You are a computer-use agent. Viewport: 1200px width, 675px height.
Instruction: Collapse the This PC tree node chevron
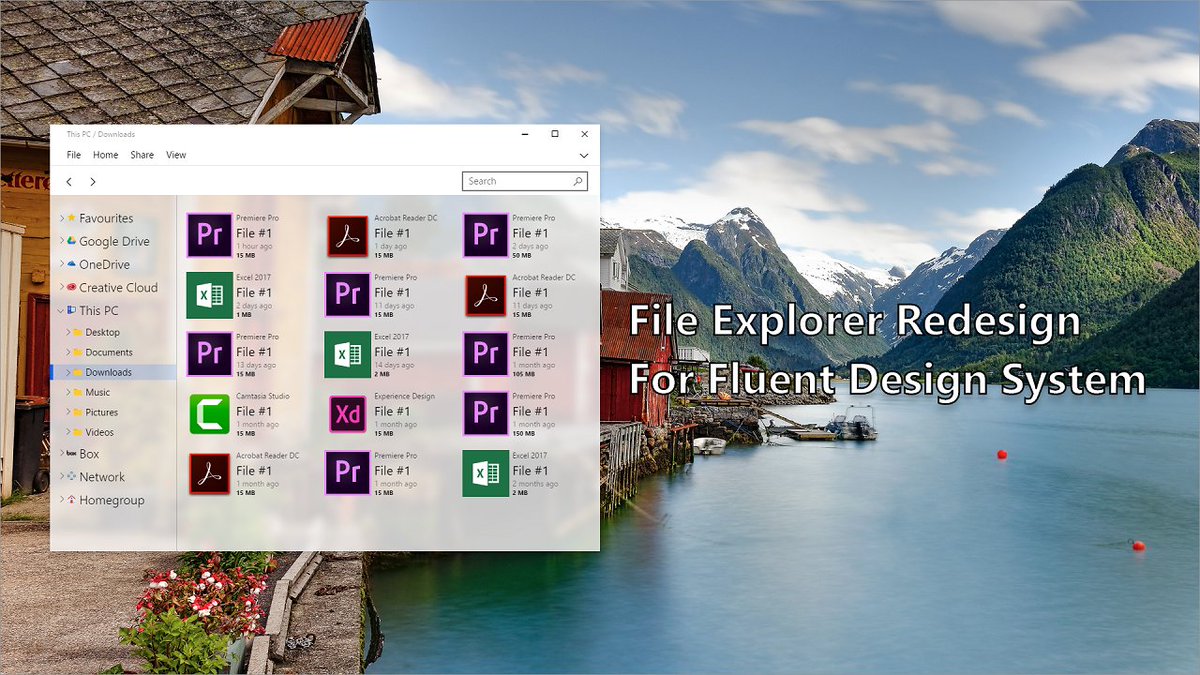click(x=61, y=311)
